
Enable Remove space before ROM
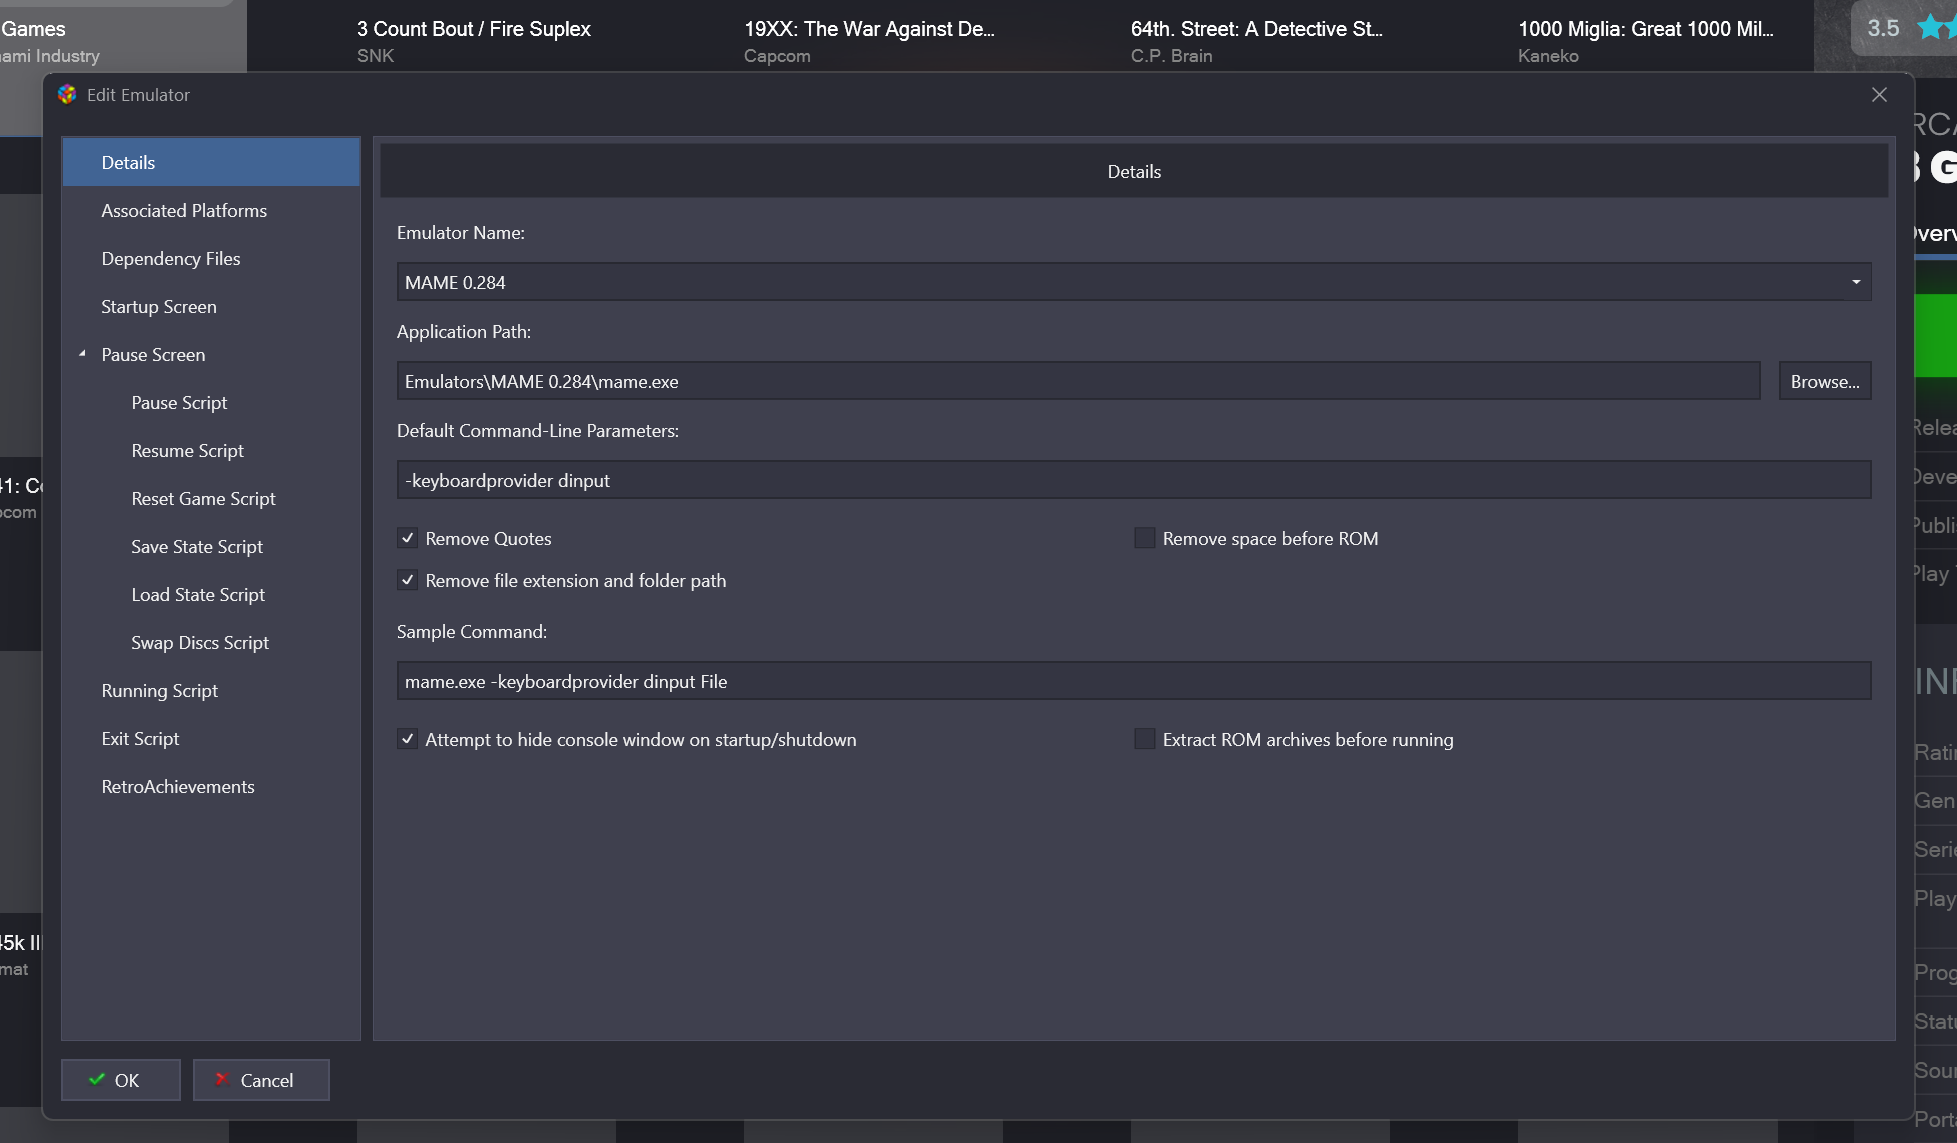(1144, 539)
